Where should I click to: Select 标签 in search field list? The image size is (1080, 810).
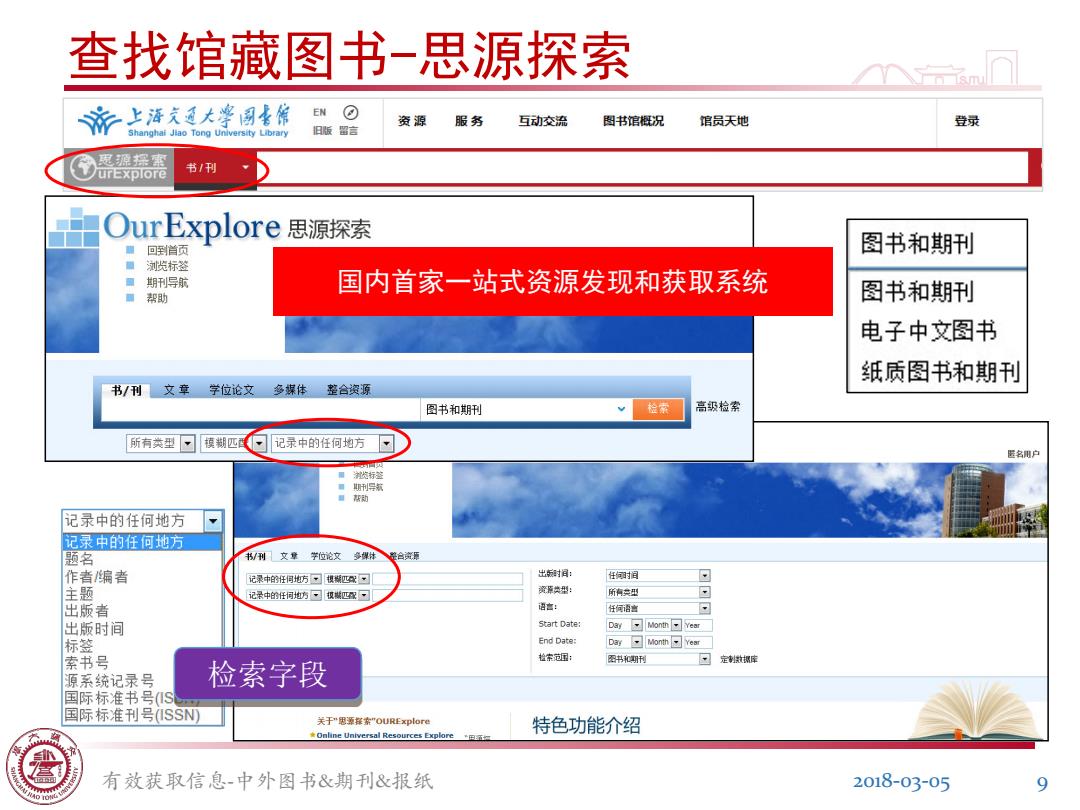(x=79, y=646)
